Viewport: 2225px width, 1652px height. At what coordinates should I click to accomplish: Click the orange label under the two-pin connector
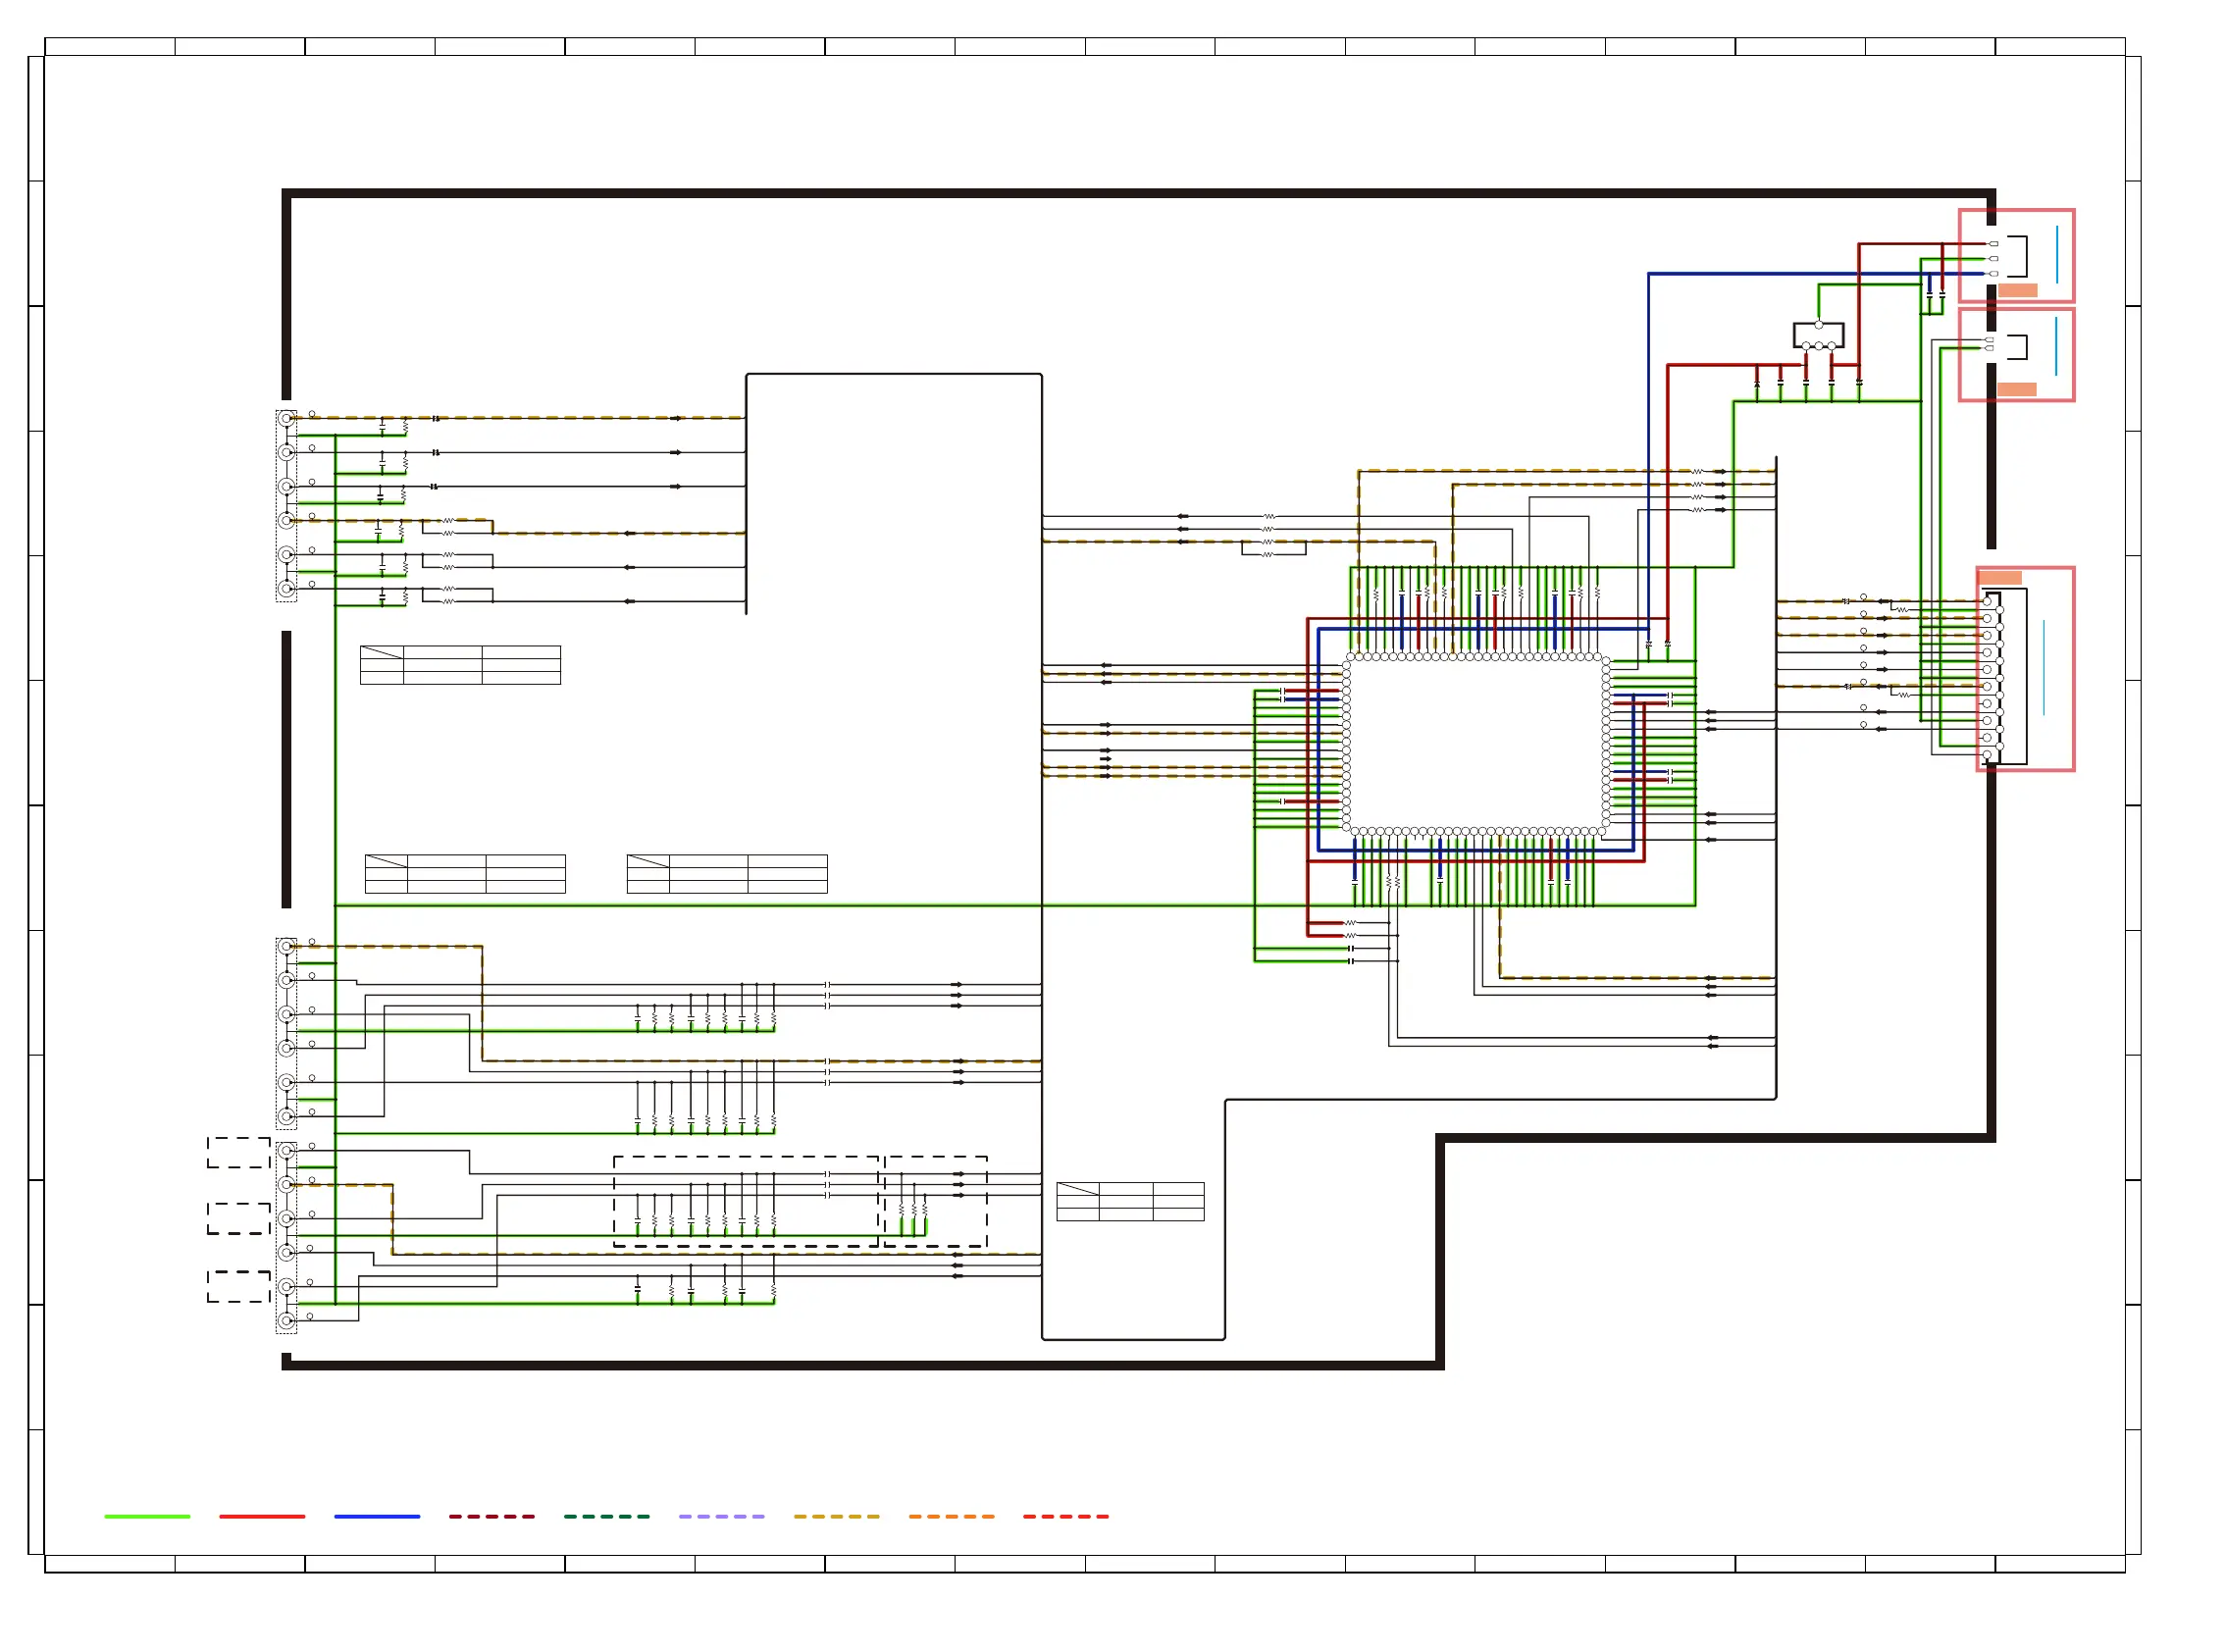2017,389
